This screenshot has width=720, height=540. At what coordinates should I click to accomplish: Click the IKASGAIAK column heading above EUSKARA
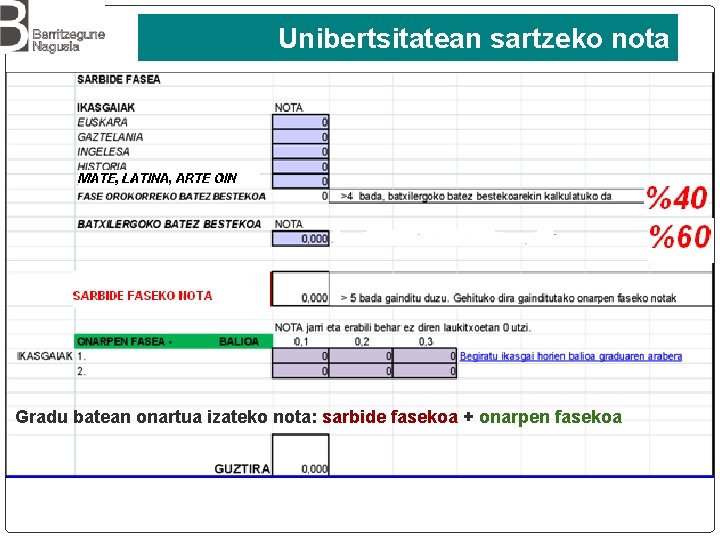click(x=106, y=107)
